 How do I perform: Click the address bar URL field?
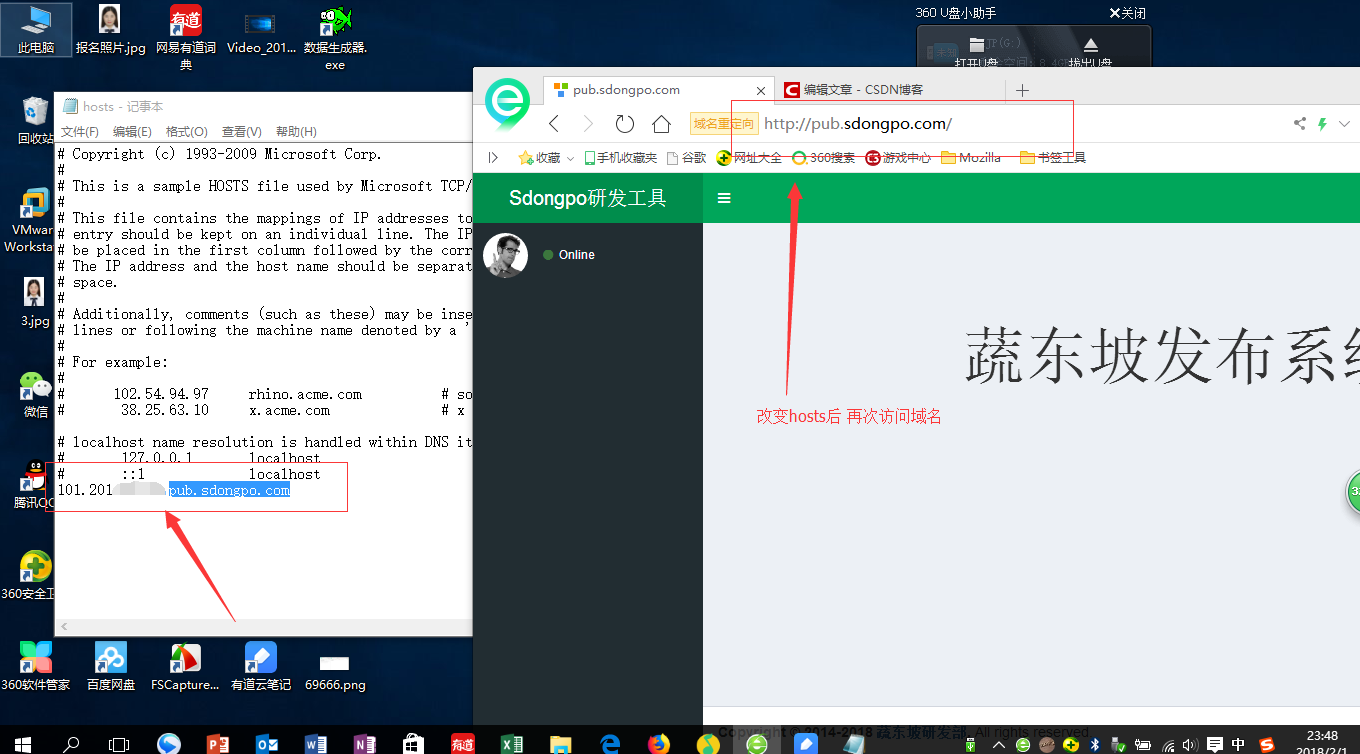coord(1020,124)
